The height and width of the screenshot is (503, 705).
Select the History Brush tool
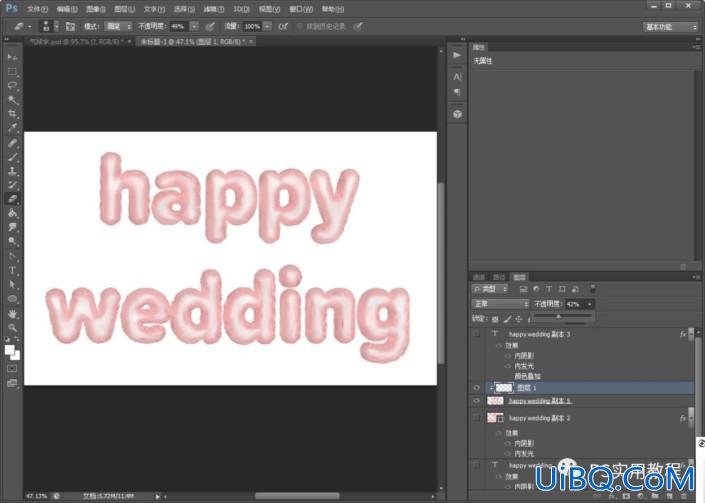click(x=12, y=185)
